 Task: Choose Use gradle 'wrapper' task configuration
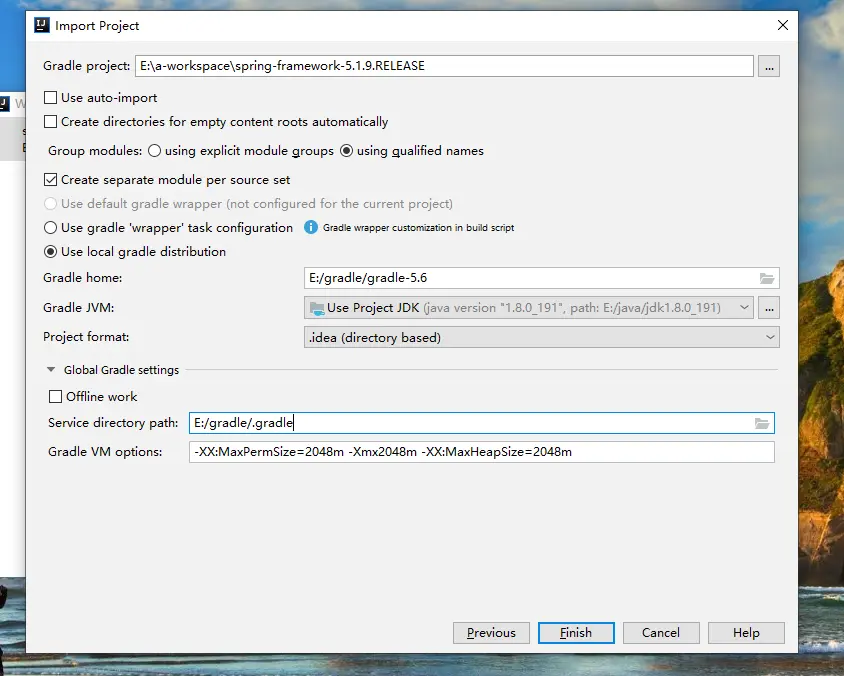50,228
